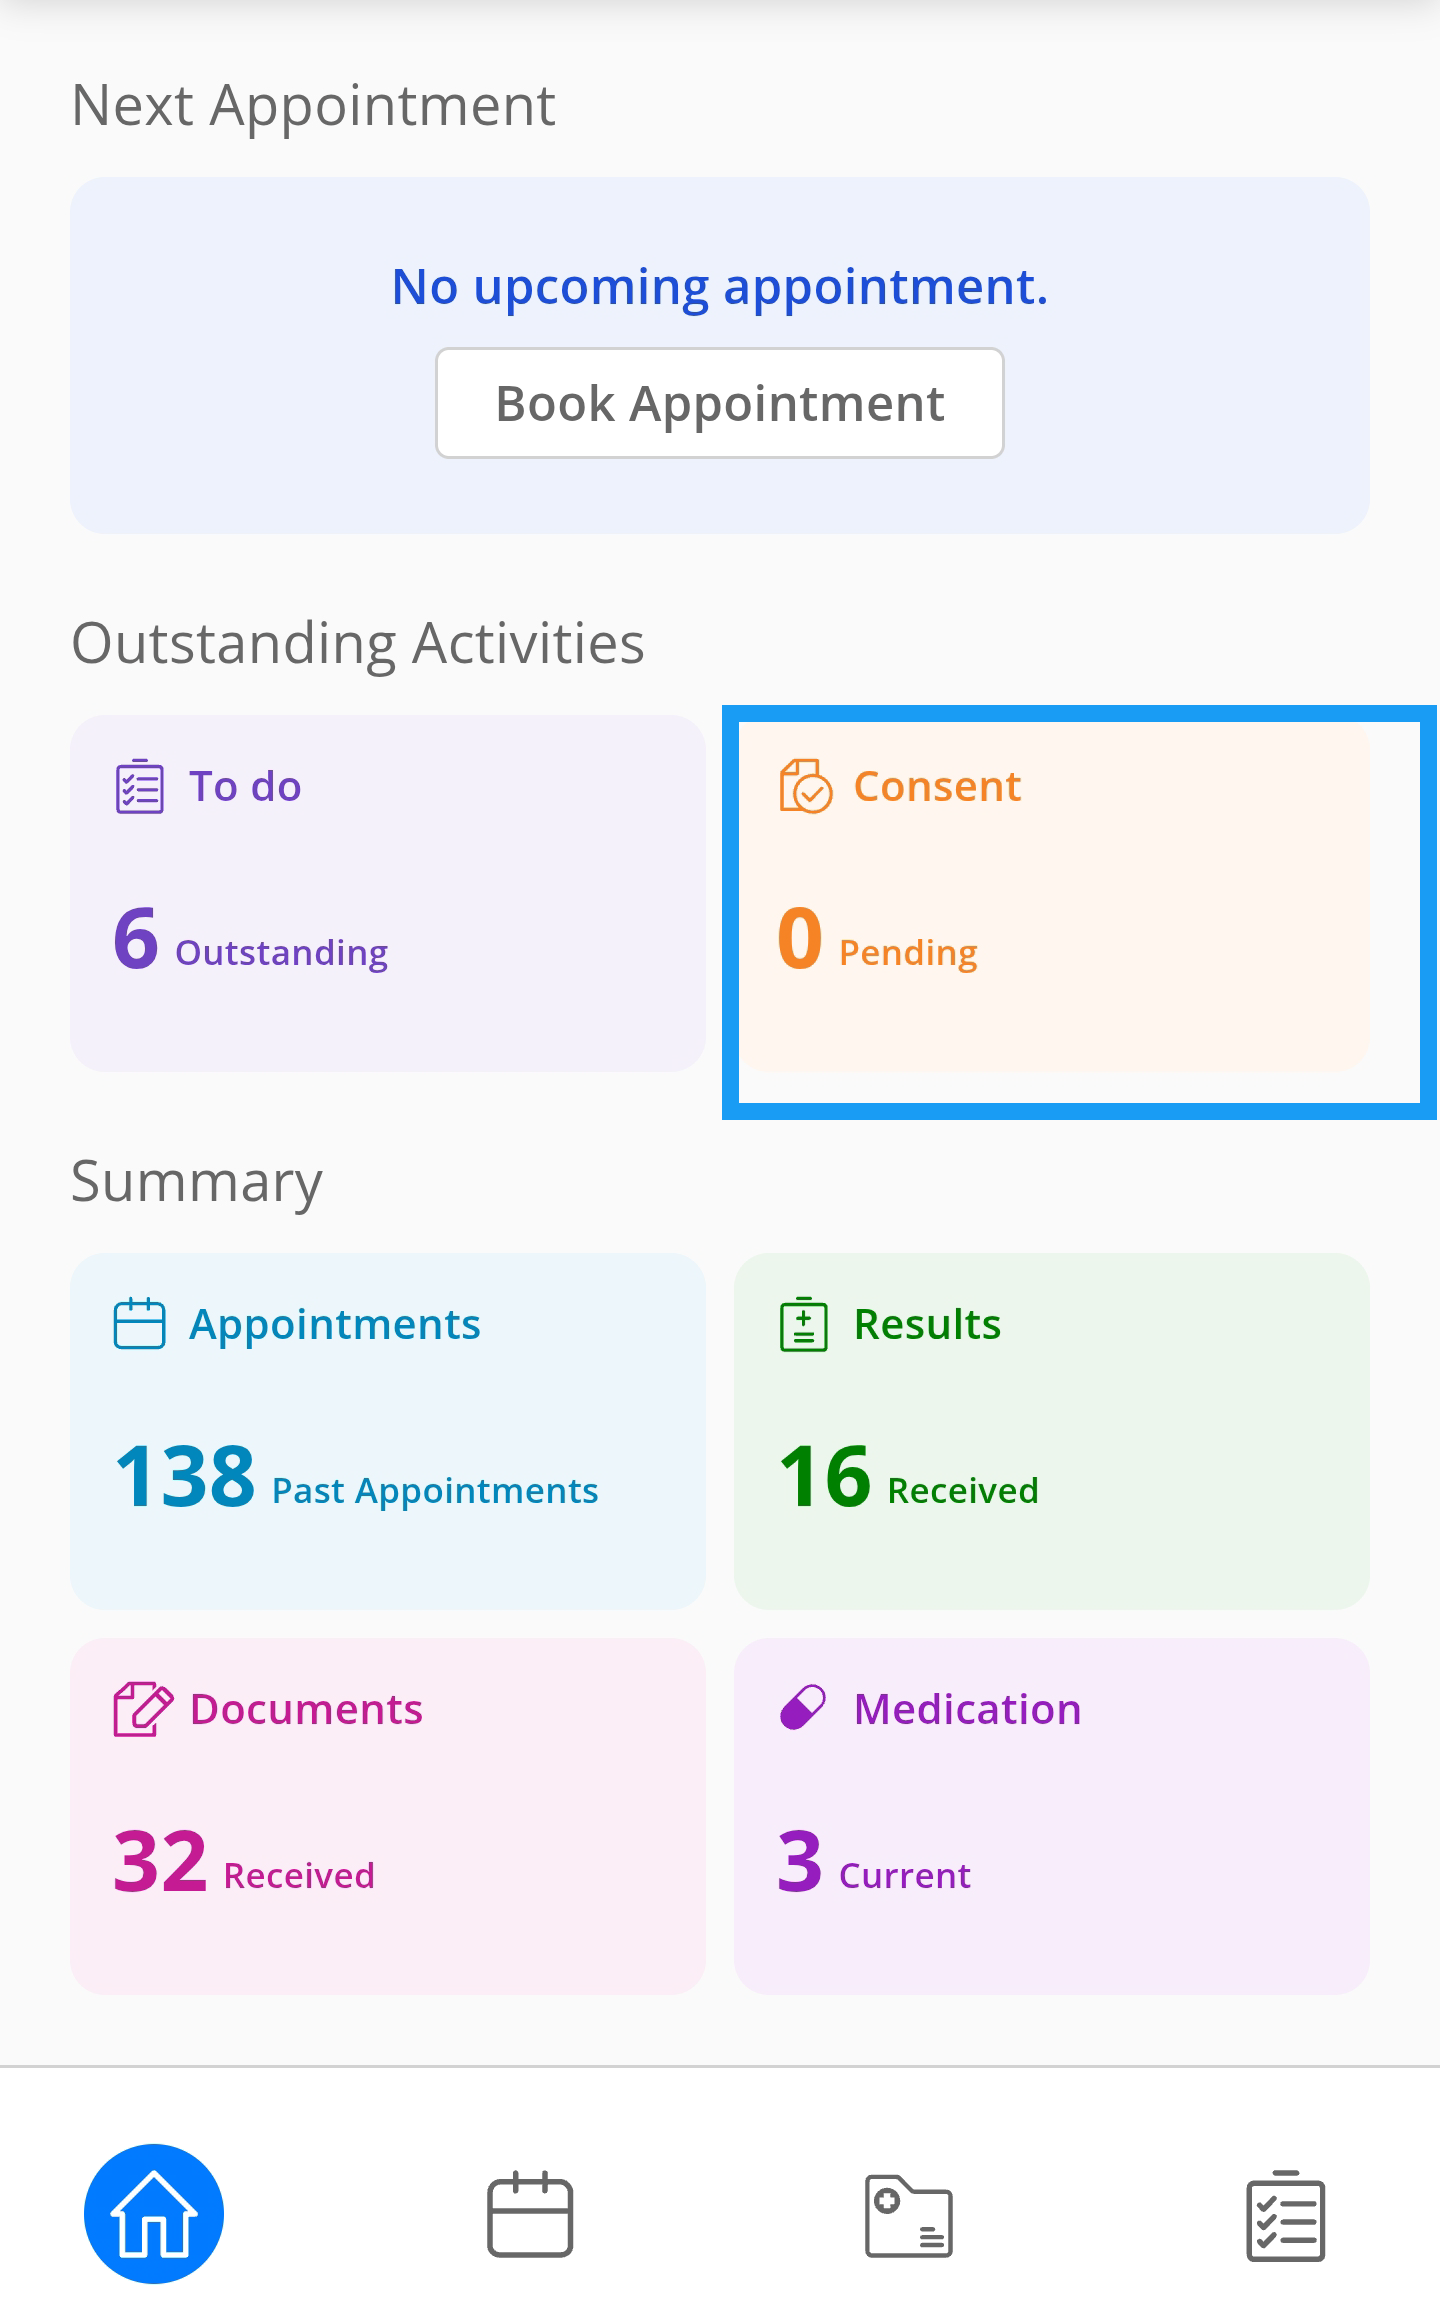View 138 Past Appointments
Image resolution: width=1440 pixels, height=2320 pixels.
(356, 1478)
